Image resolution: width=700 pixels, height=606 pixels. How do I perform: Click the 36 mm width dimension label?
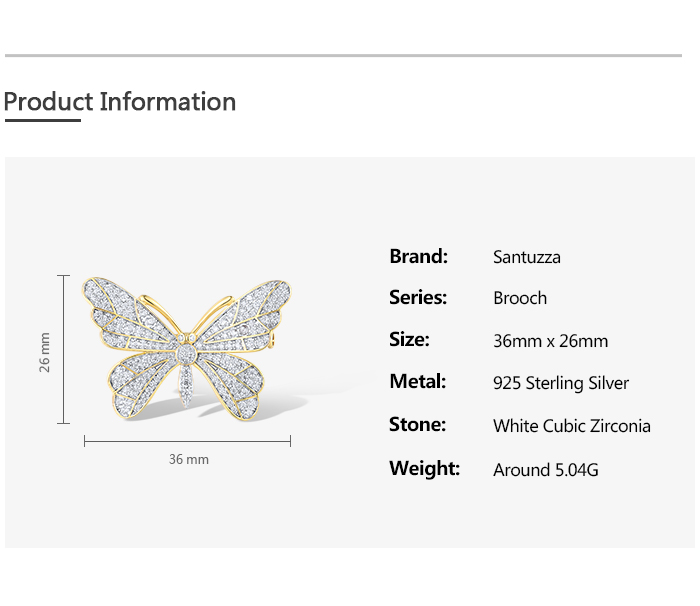point(188,459)
